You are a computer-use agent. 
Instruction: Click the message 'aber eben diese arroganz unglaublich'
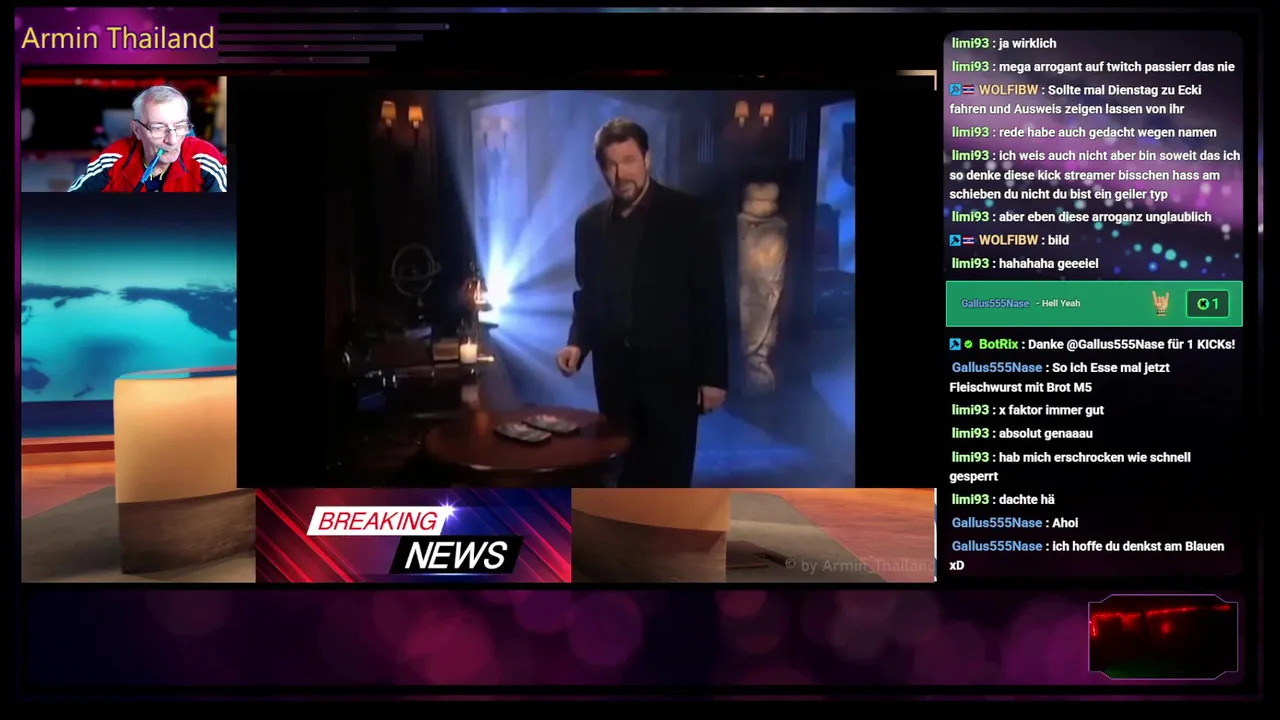coord(1105,217)
